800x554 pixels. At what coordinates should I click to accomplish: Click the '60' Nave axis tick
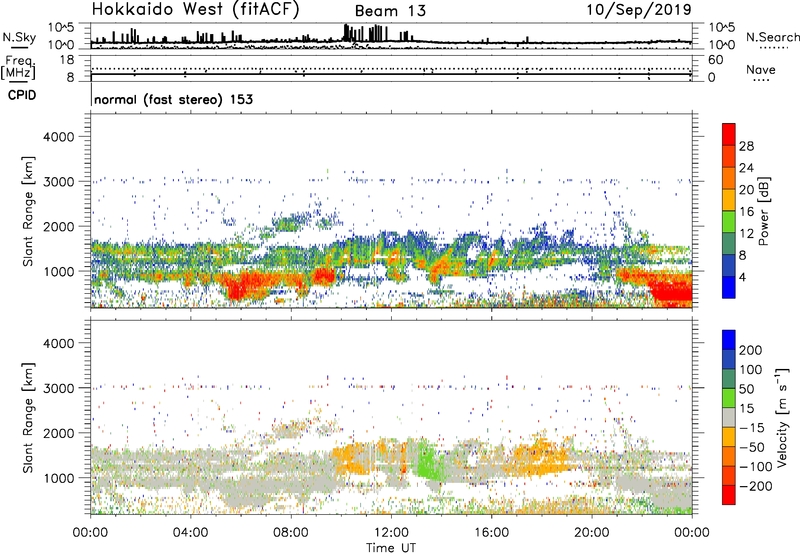click(x=715, y=60)
